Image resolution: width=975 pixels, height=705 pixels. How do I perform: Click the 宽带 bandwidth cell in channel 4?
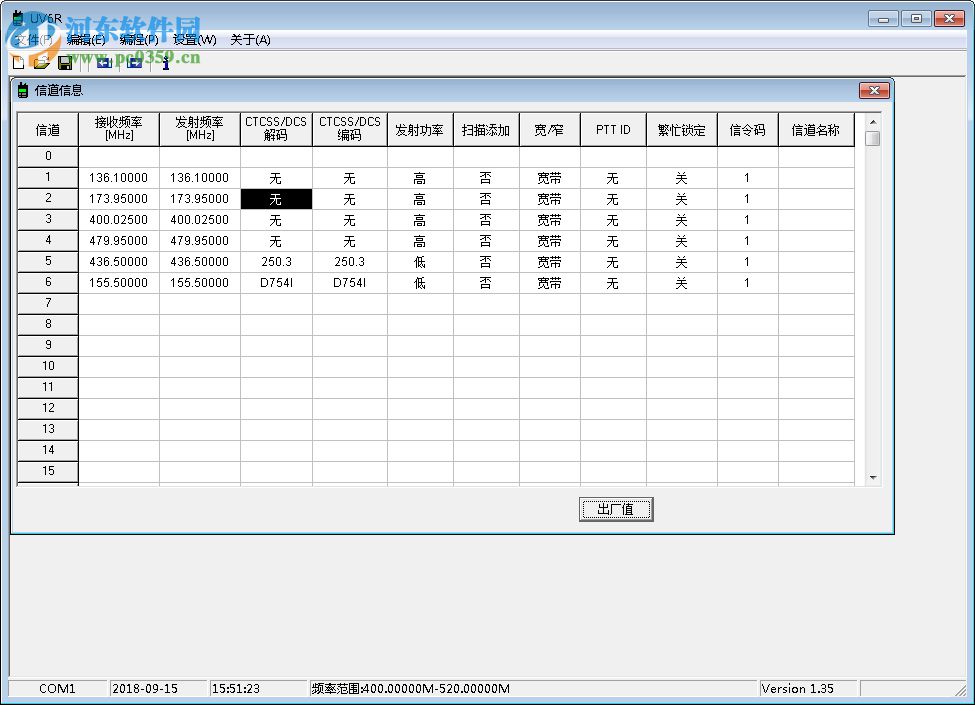[x=550, y=241]
